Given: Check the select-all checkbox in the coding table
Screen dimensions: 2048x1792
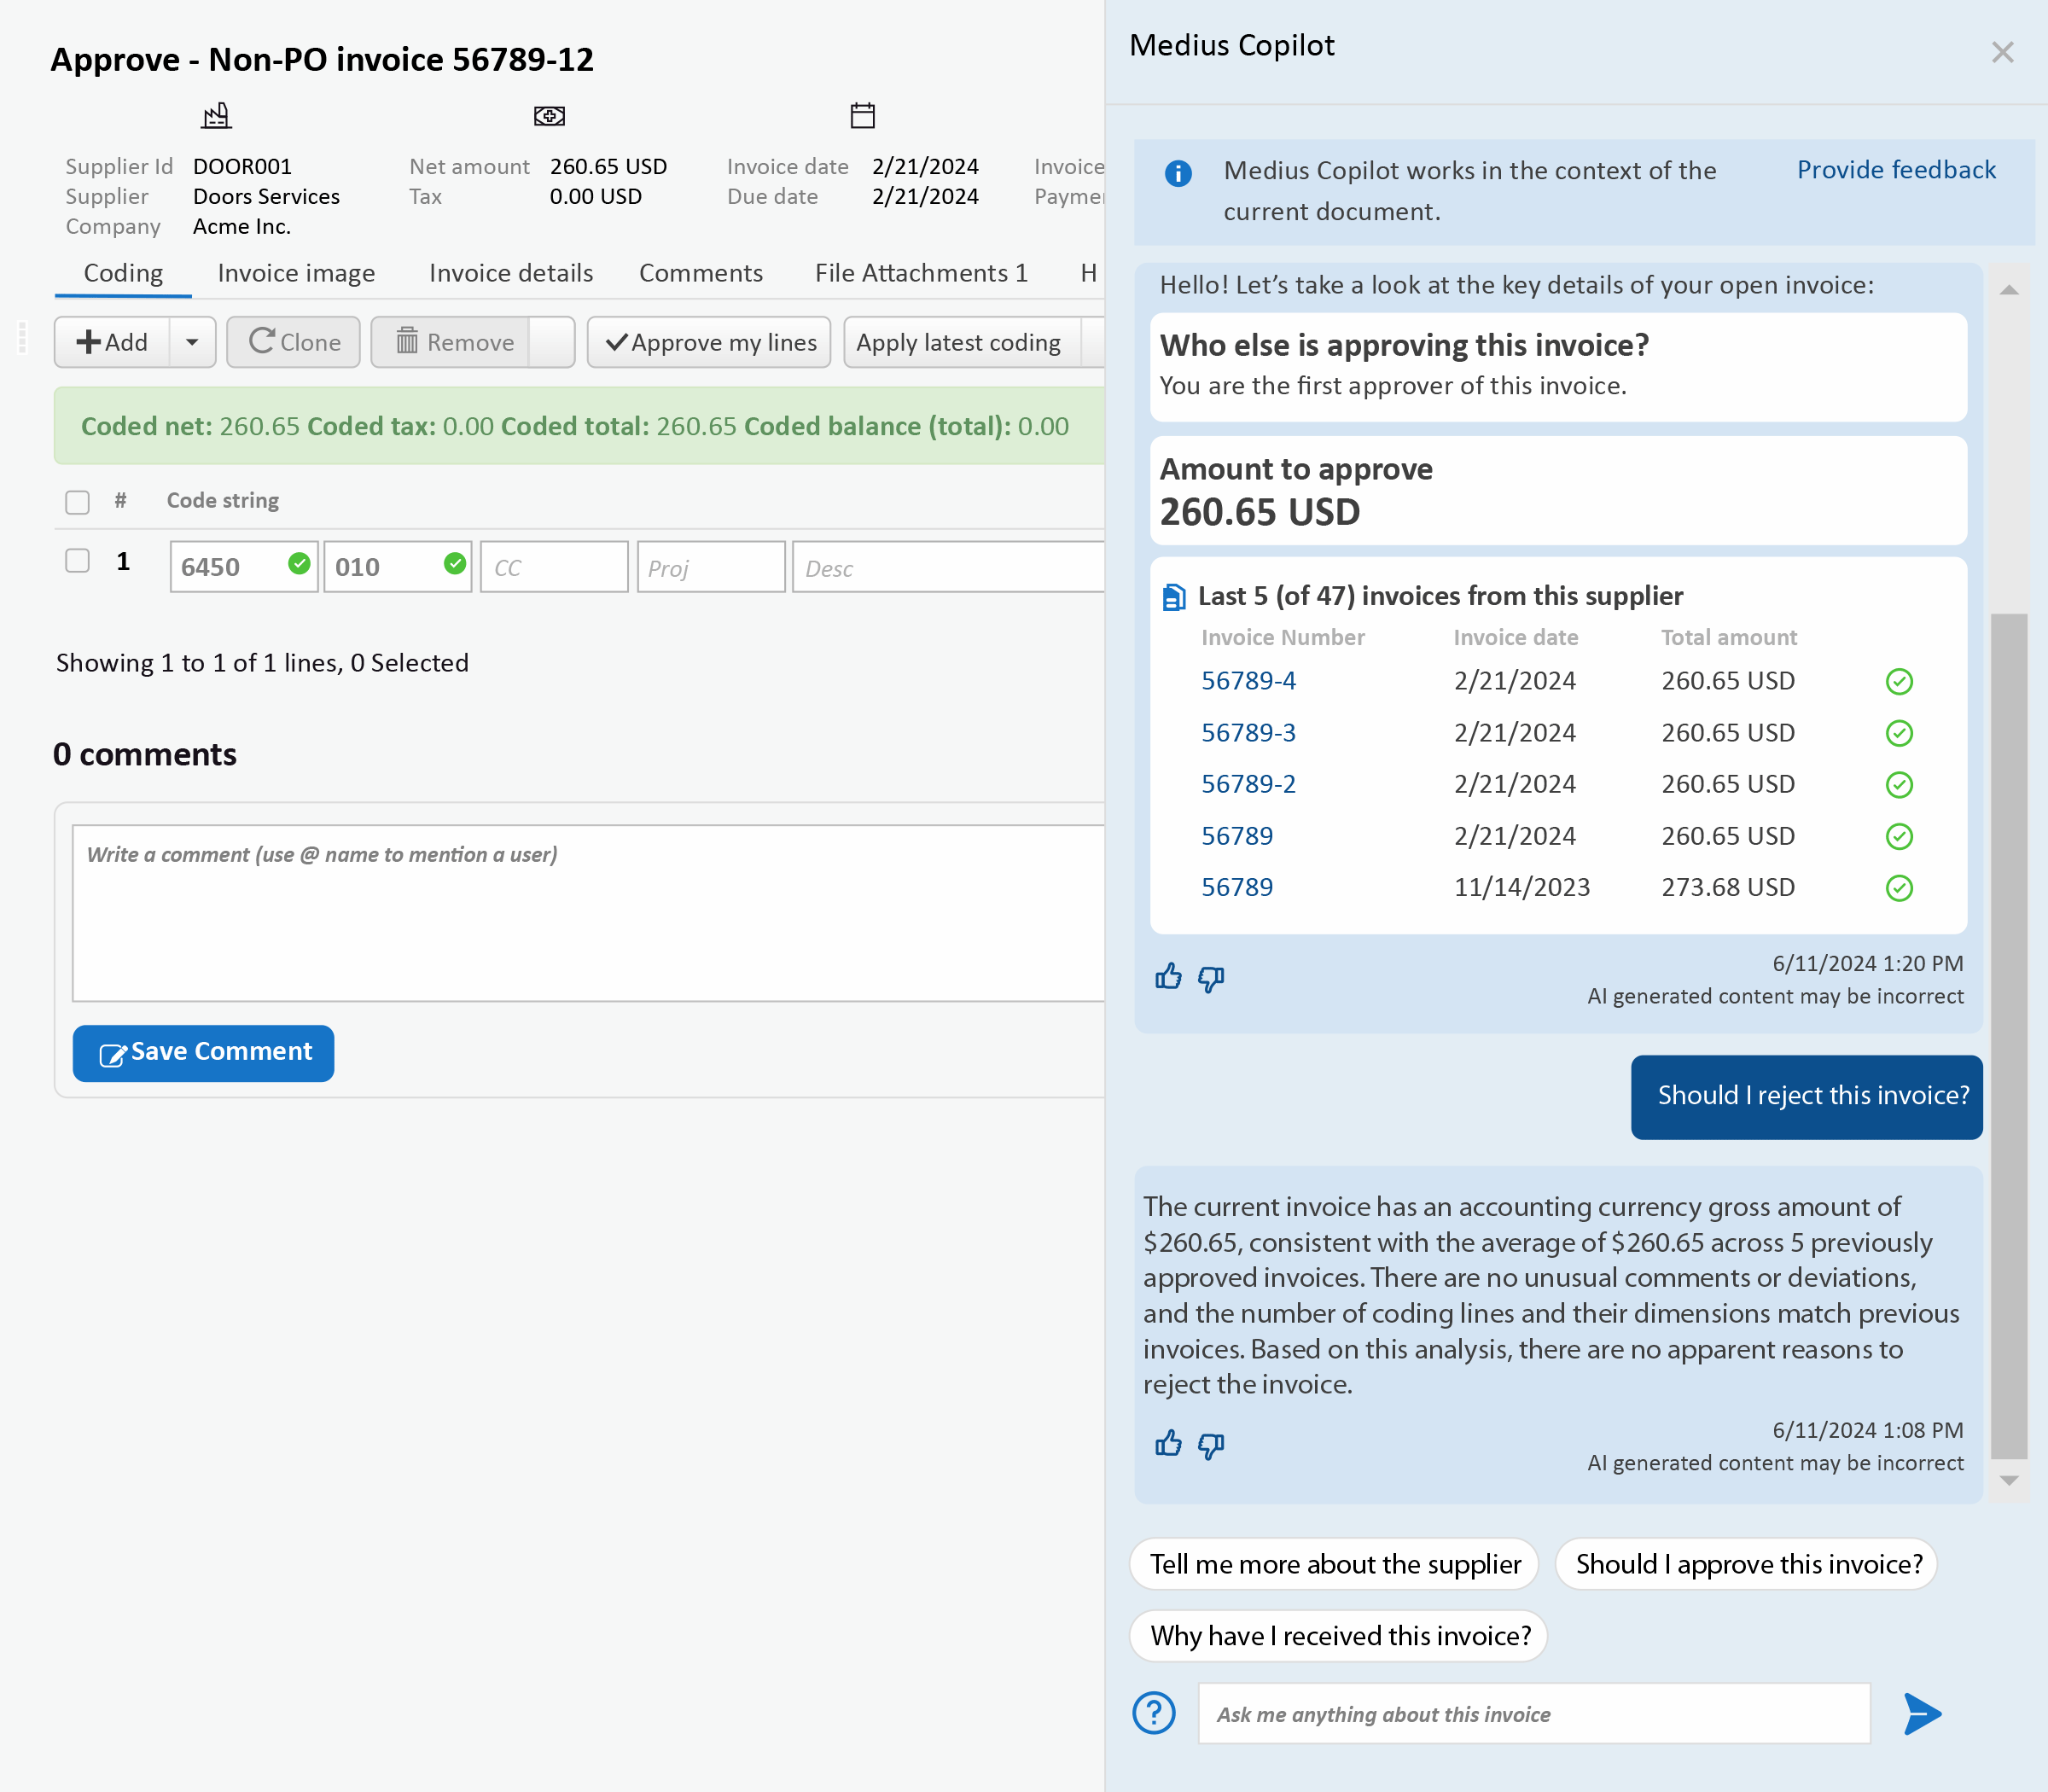Looking at the screenshot, I should (x=77, y=501).
